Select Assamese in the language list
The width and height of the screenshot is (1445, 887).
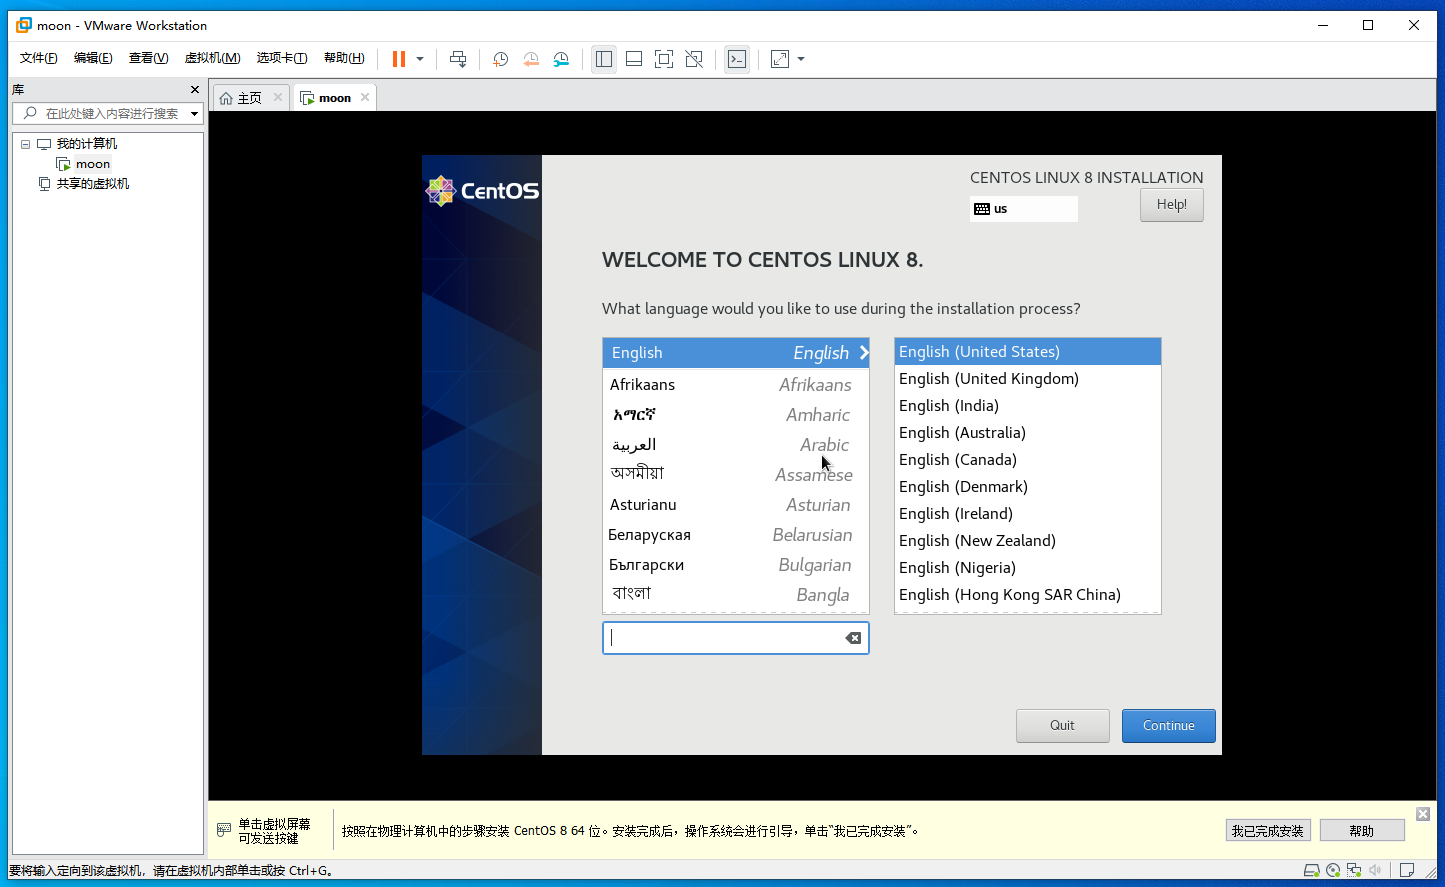click(x=736, y=475)
